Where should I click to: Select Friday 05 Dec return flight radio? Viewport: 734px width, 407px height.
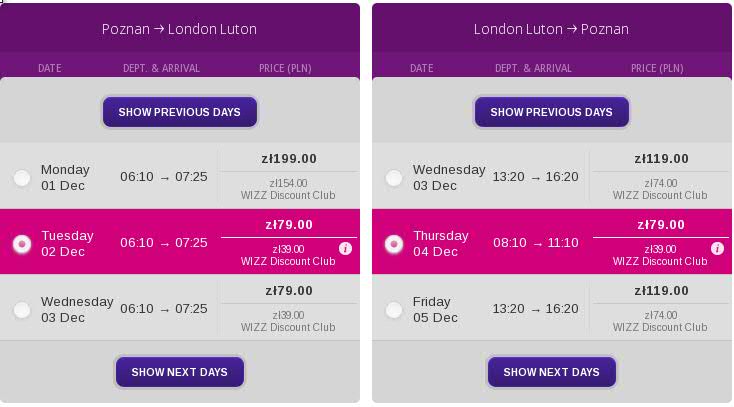pos(394,310)
